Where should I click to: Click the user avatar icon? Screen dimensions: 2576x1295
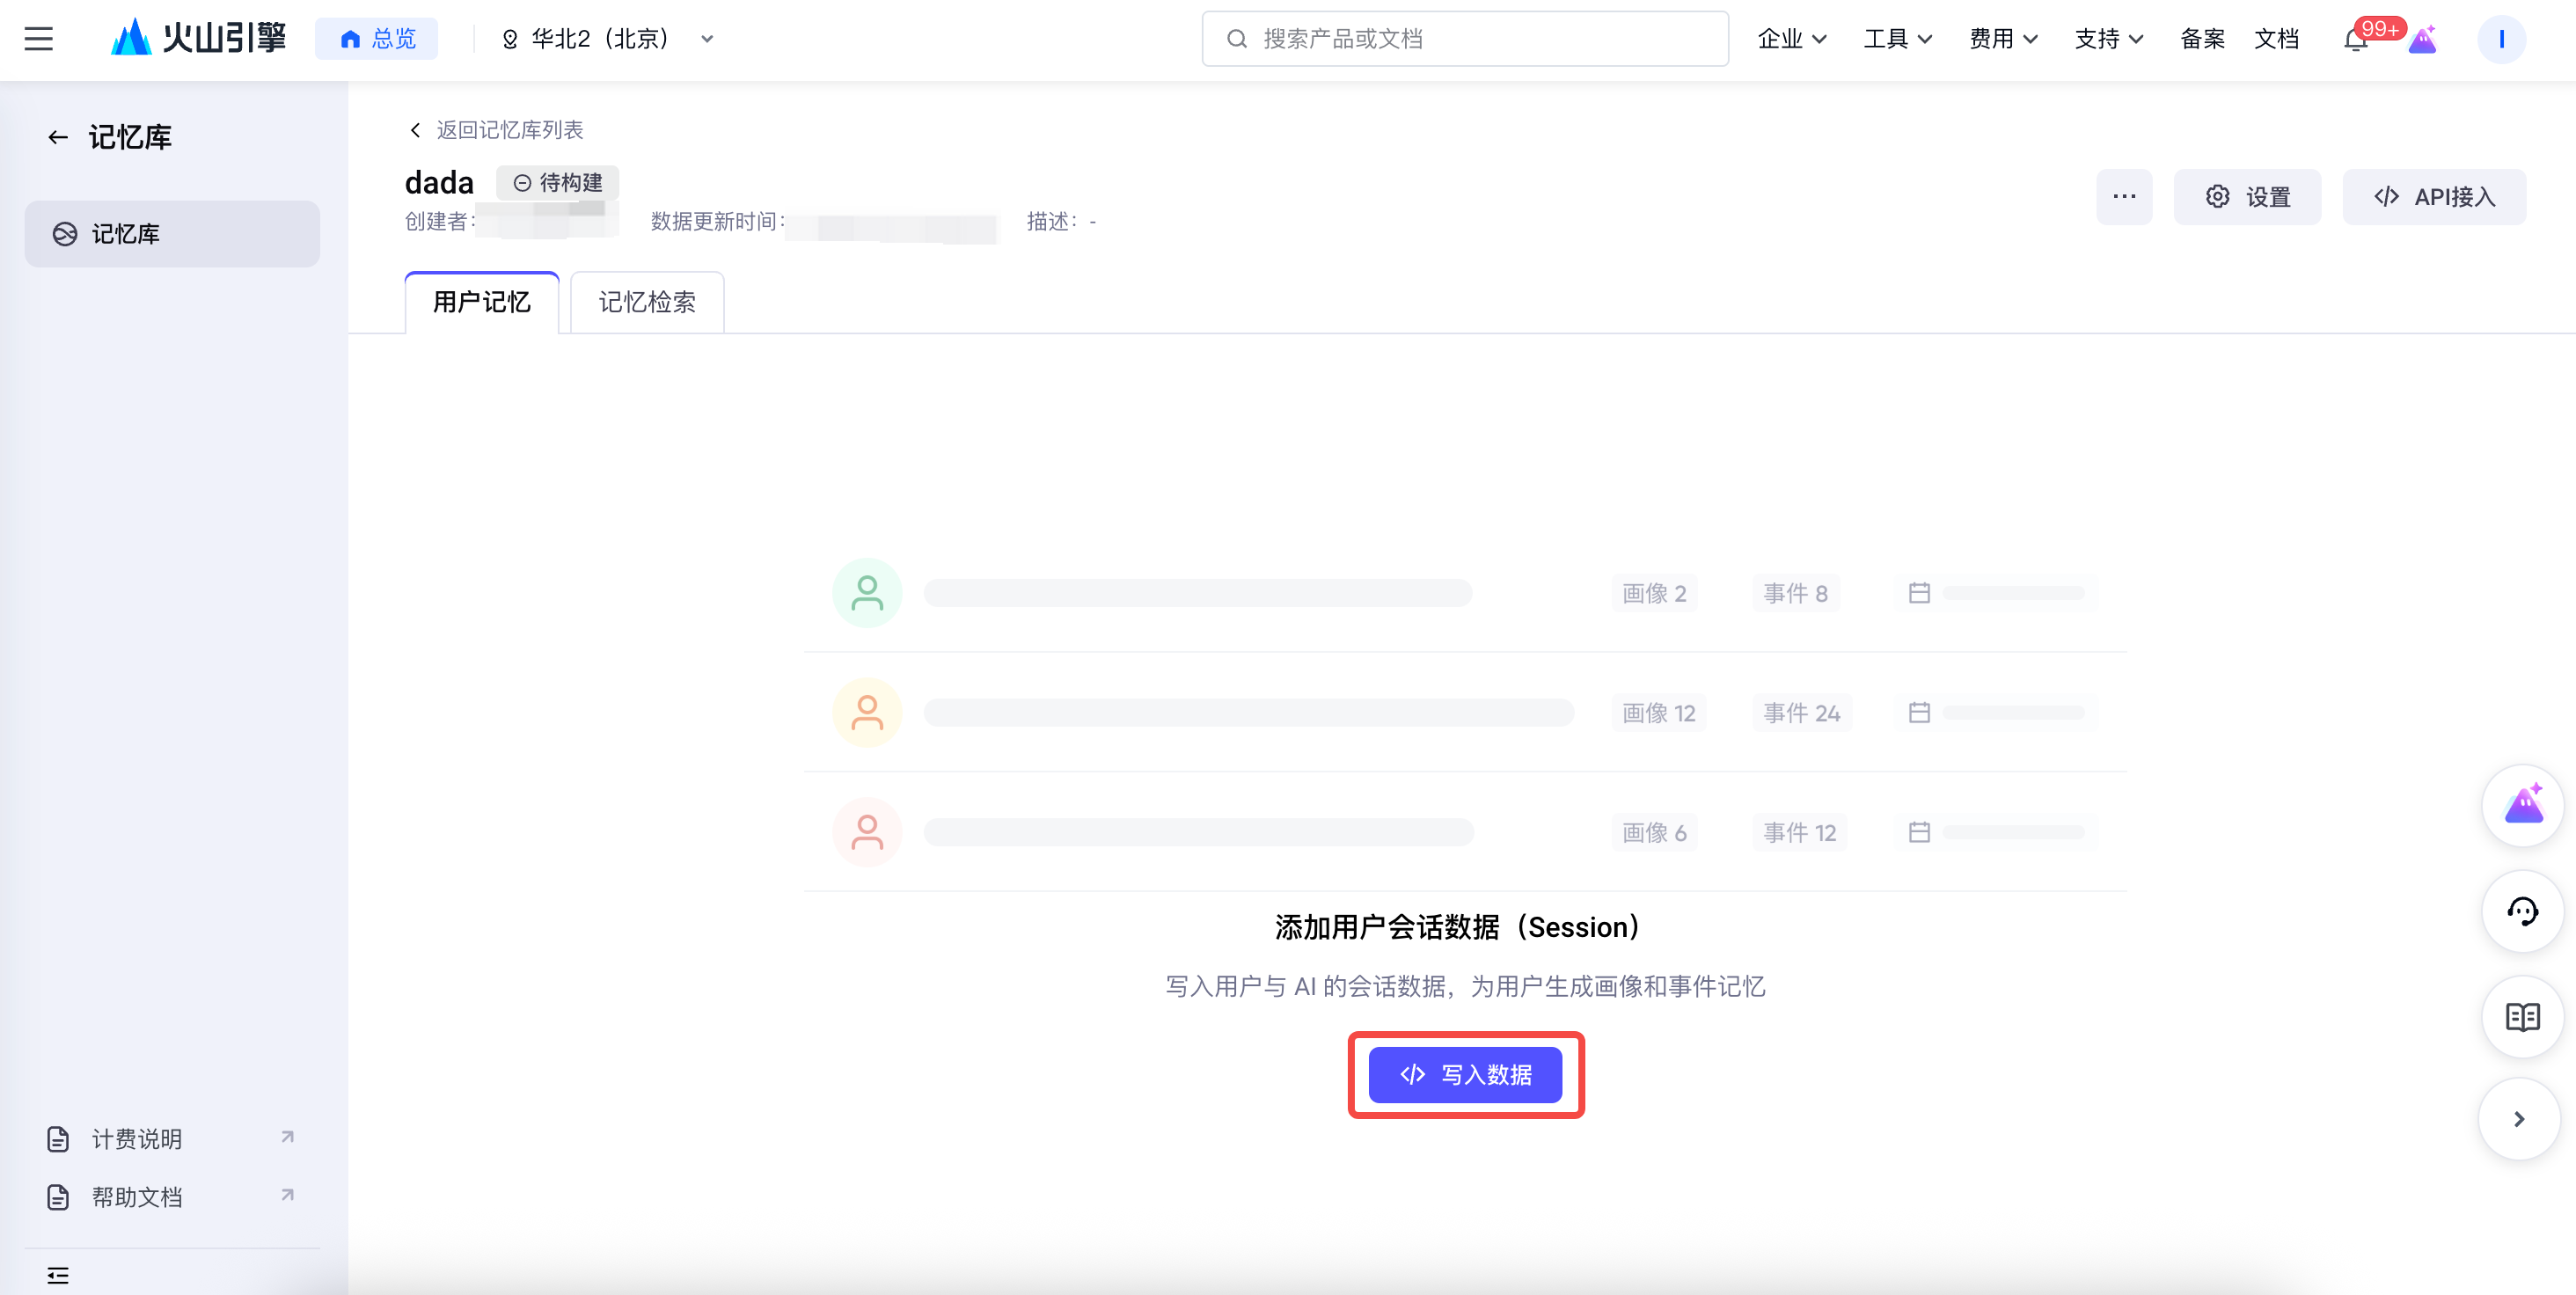2501,40
